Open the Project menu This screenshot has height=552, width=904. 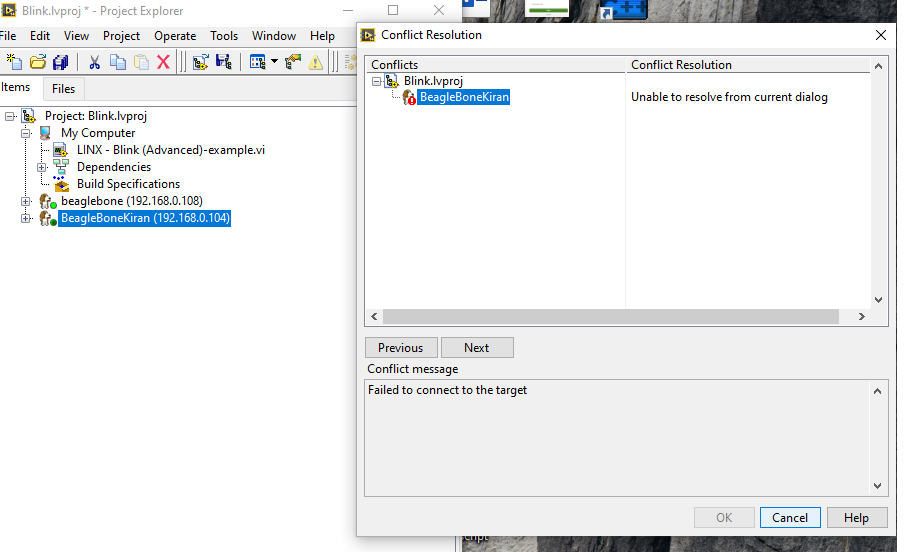(x=121, y=36)
